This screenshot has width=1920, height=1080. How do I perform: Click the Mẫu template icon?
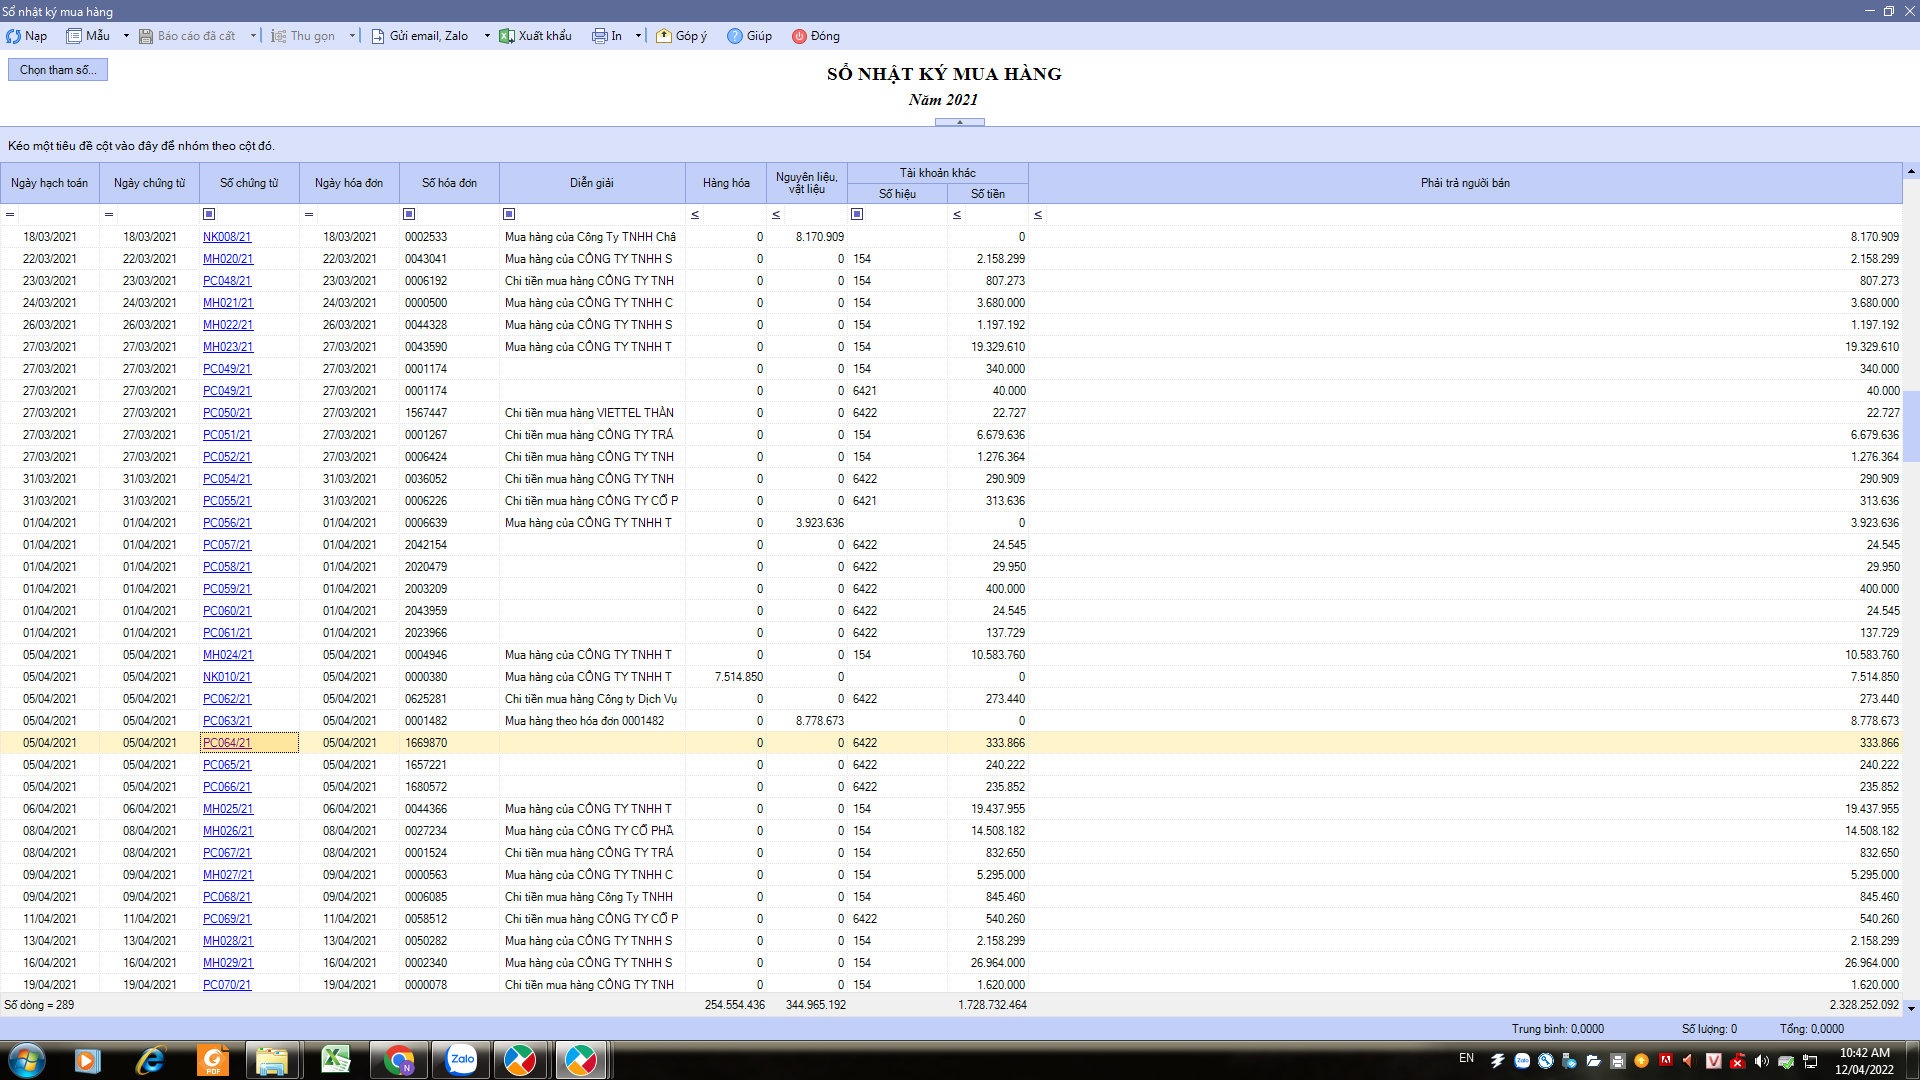tap(74, 36)
